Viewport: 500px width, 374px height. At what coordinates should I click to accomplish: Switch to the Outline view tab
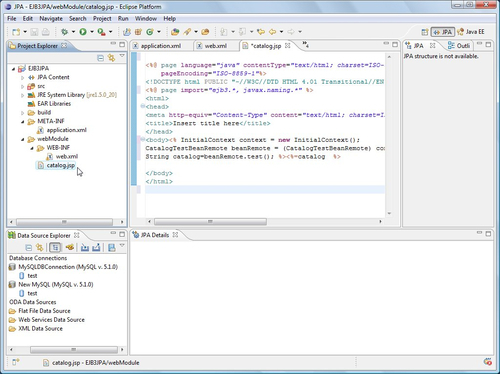(458, 46)
